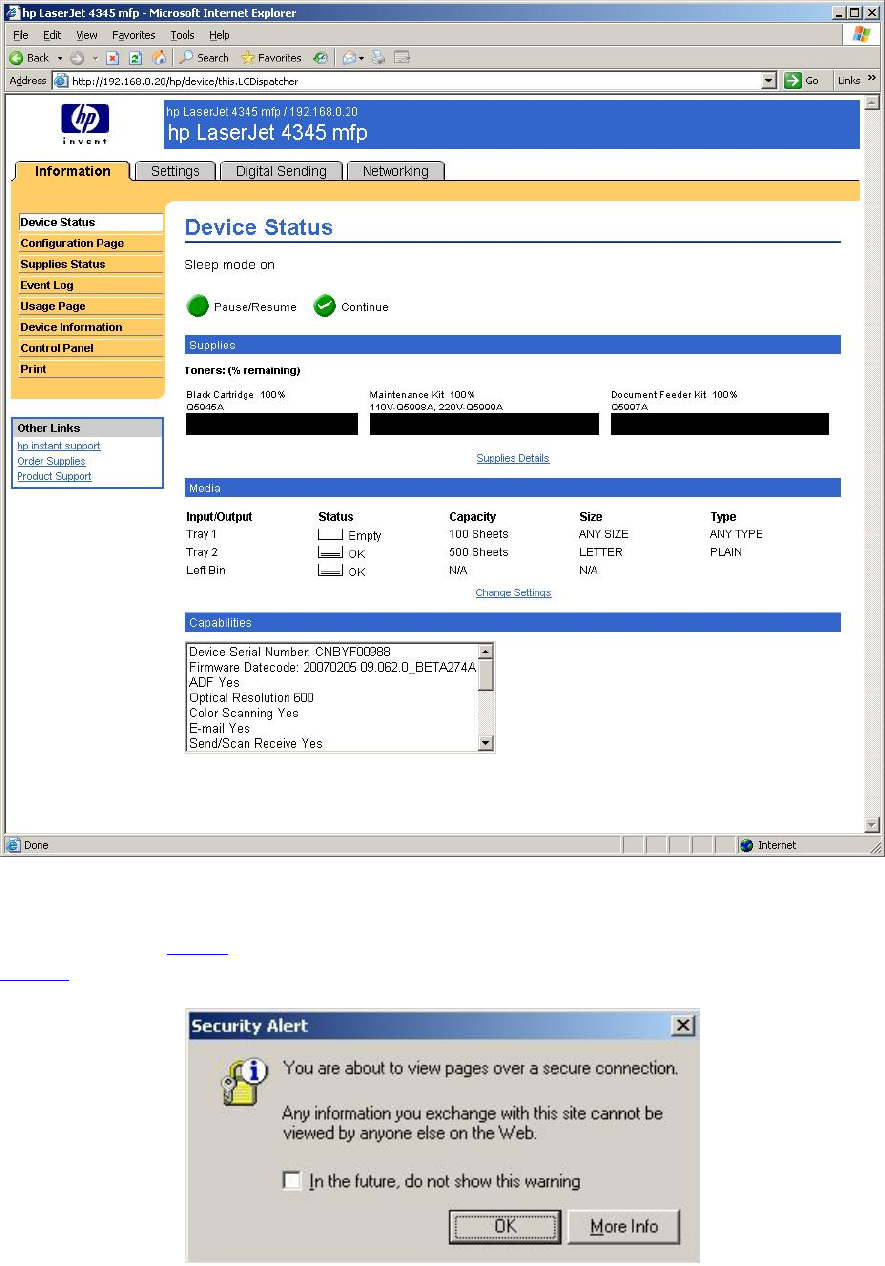Click the Maintenance Kit level bar
This screenshot has height=1266, width=885.
tap(484, 424)
